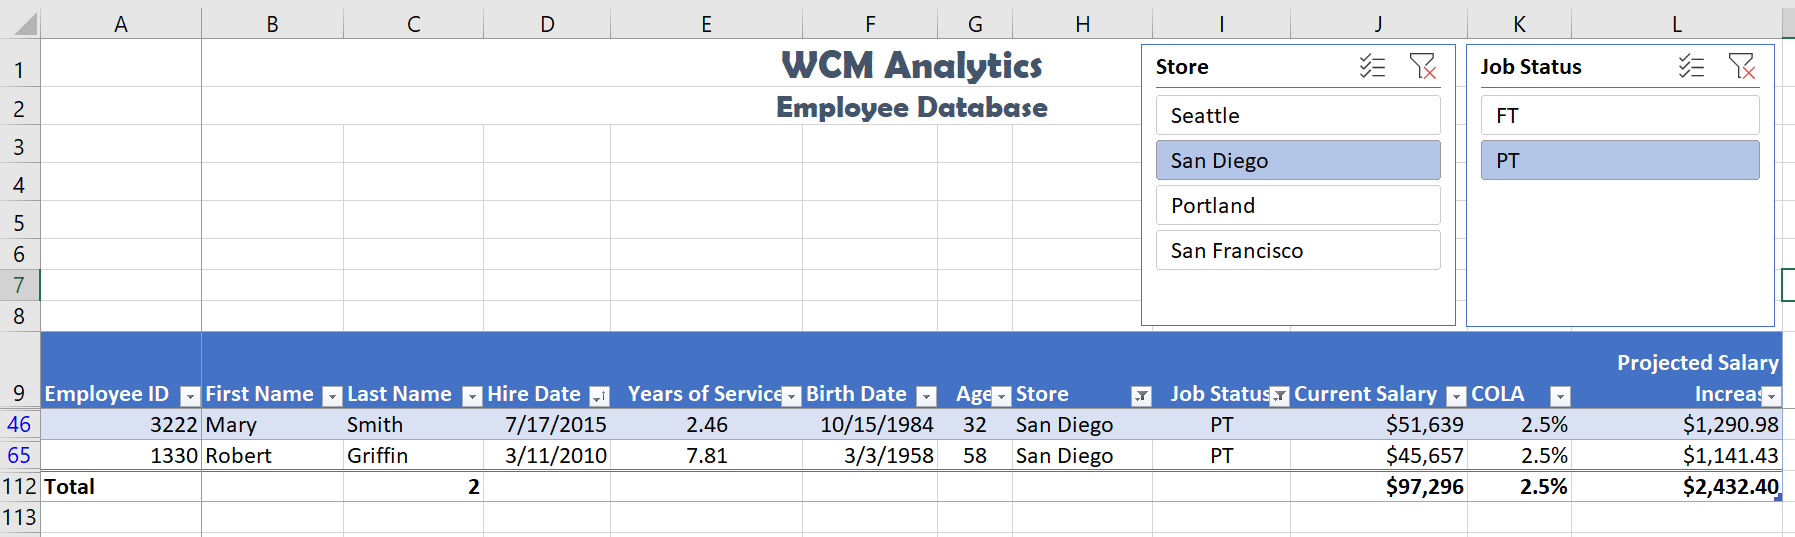Click birth date 3/3/1958
The height and width of the screenshot is (537, 1795).
(x=870, y=455)
